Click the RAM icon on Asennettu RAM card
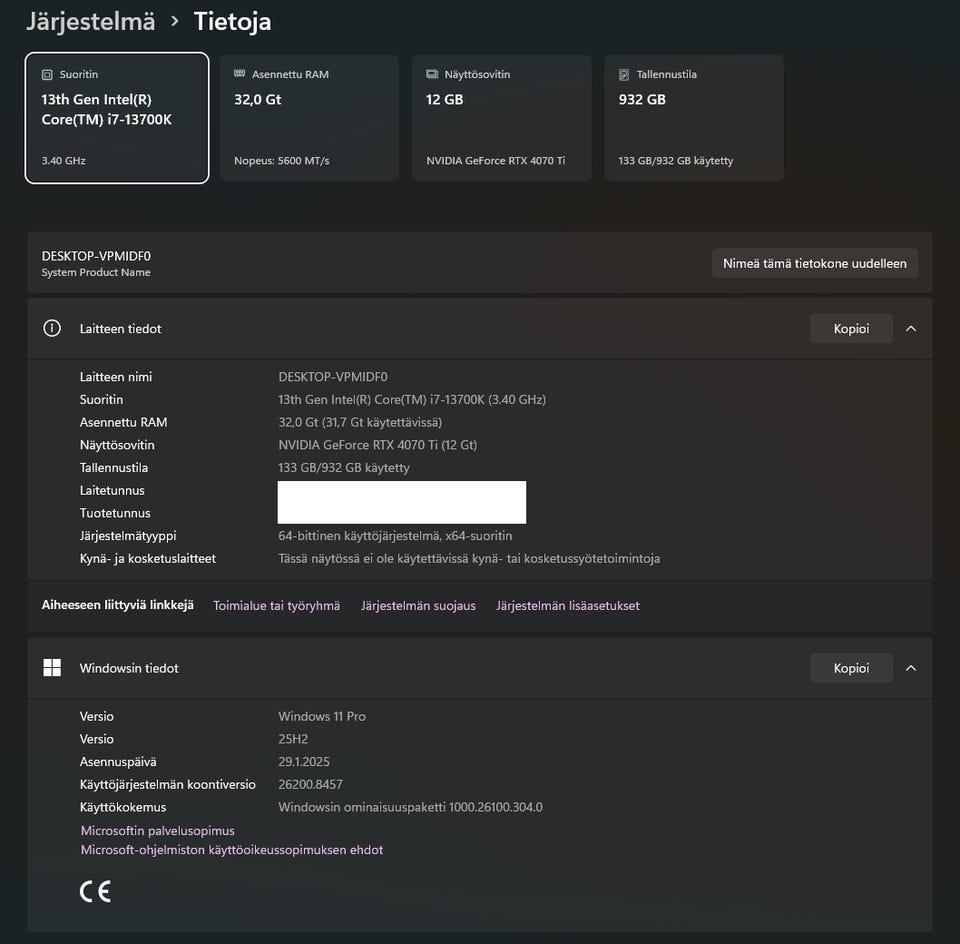This screenshot has height=944, width=960. click(239, 73)
